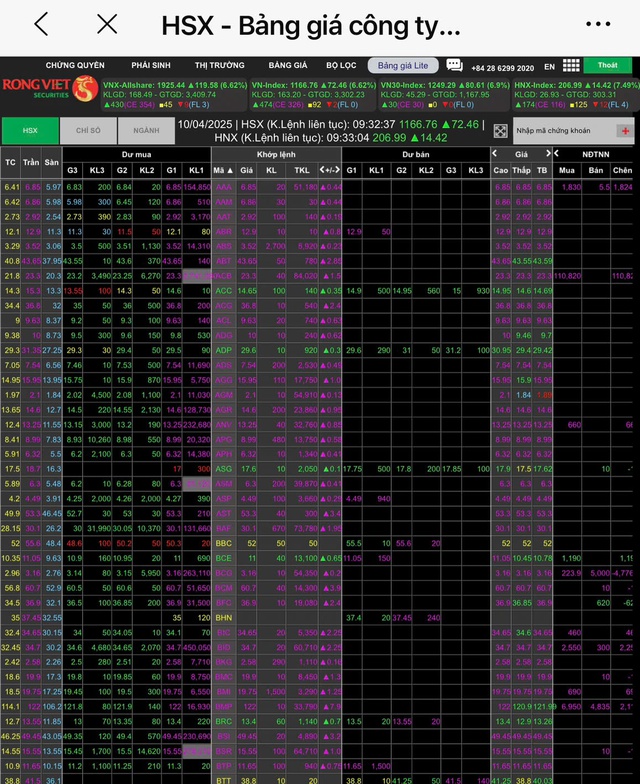640x784 pixels.
Task: Click the Thoát logout button
Action: 608,65
